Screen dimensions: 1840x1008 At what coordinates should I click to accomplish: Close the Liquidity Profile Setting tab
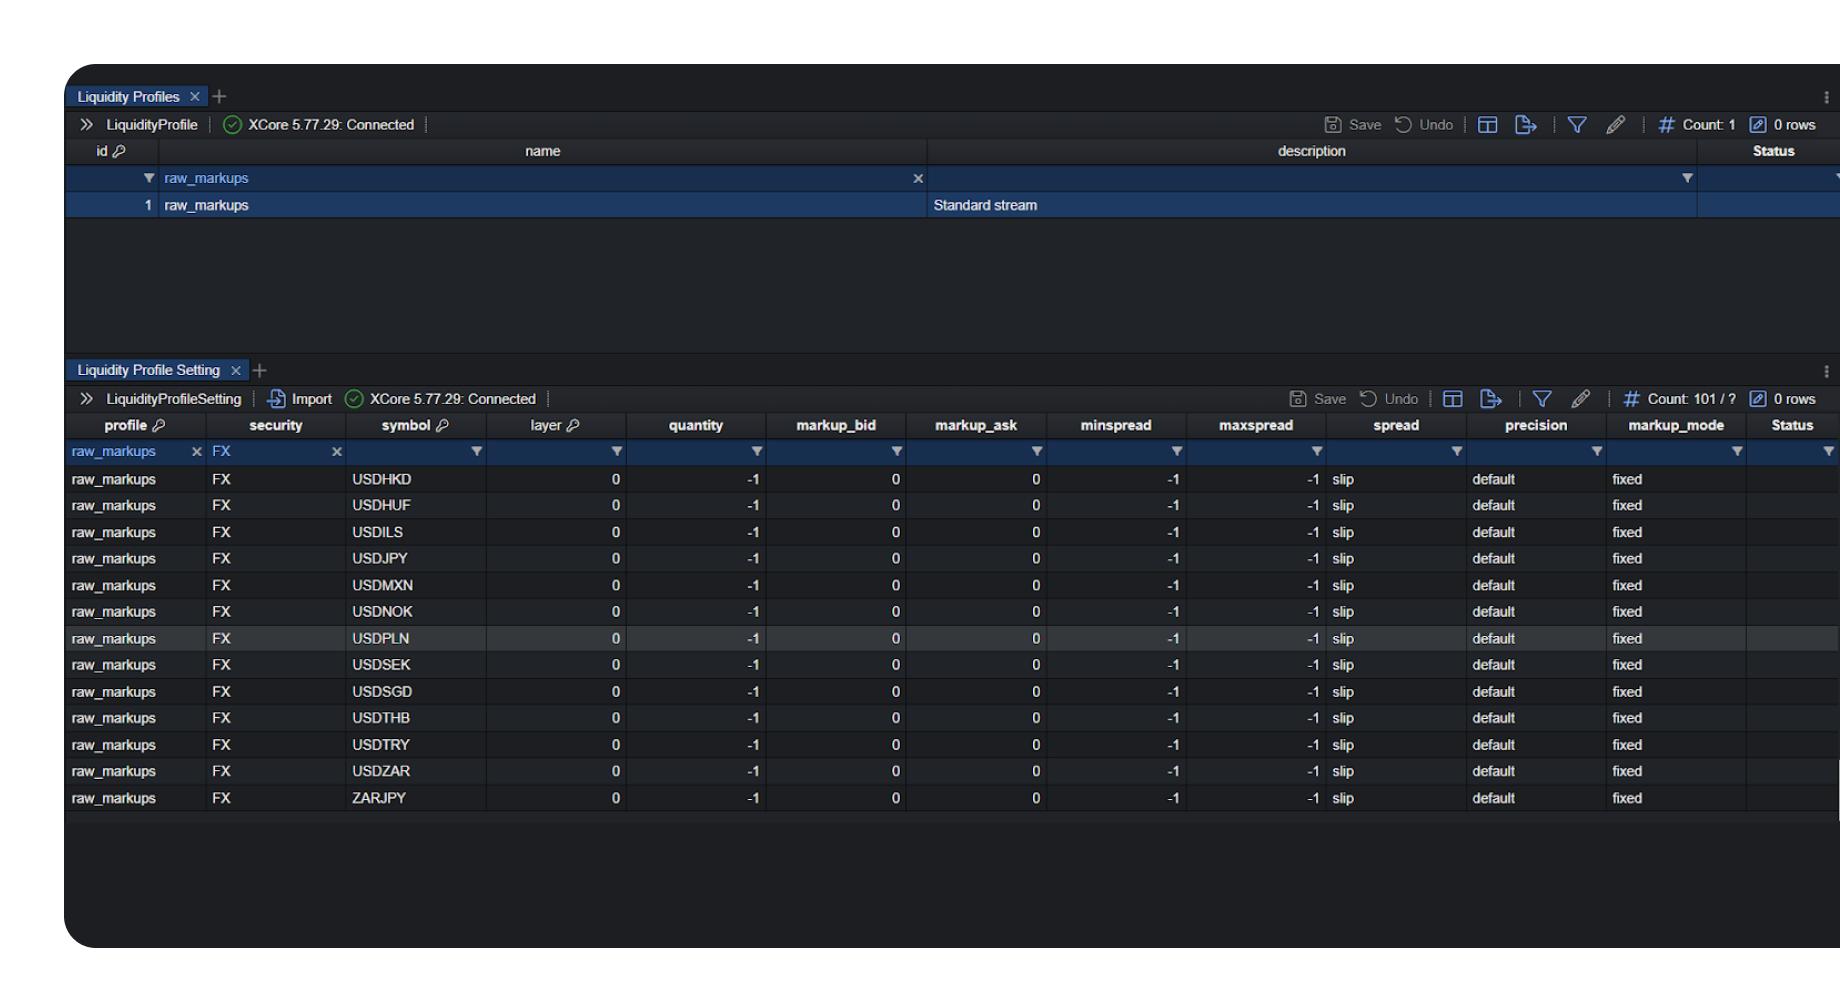tap(236, 371)
